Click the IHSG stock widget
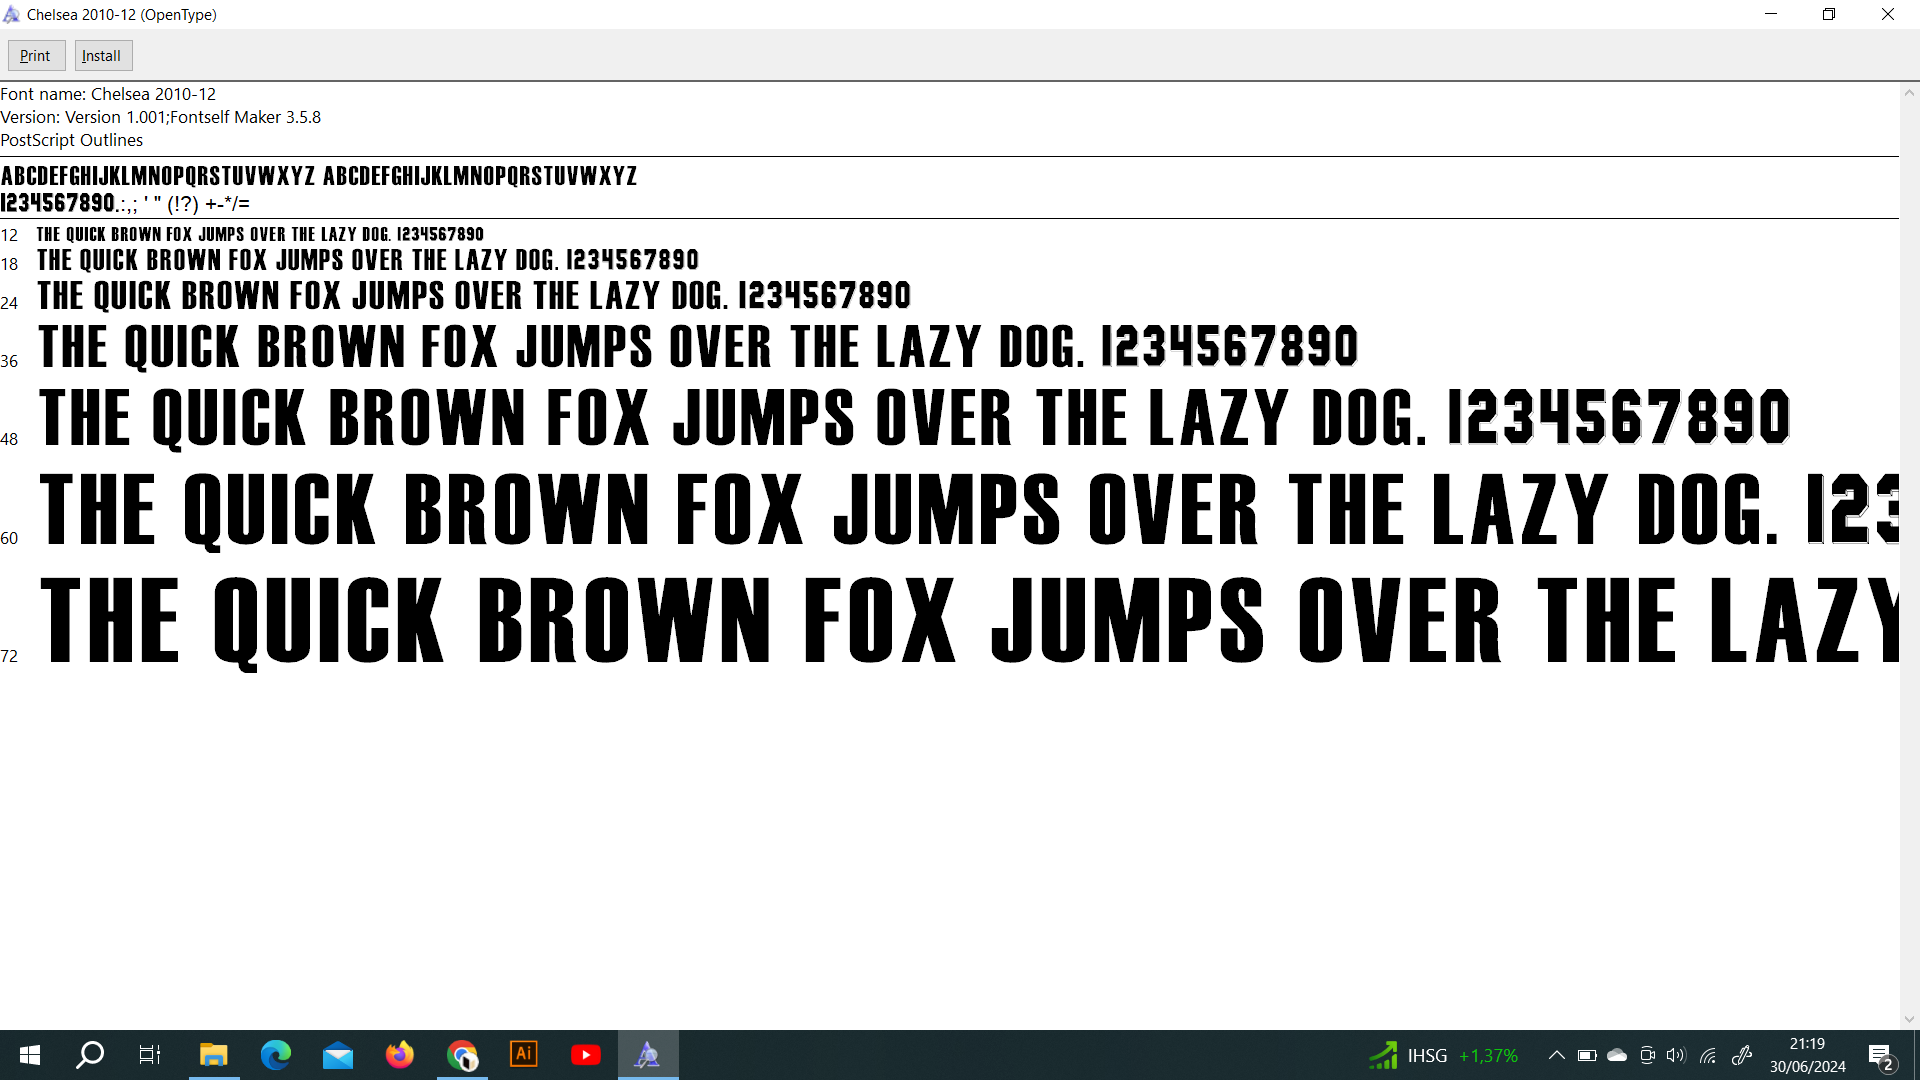 (x=1444, y=1055)
